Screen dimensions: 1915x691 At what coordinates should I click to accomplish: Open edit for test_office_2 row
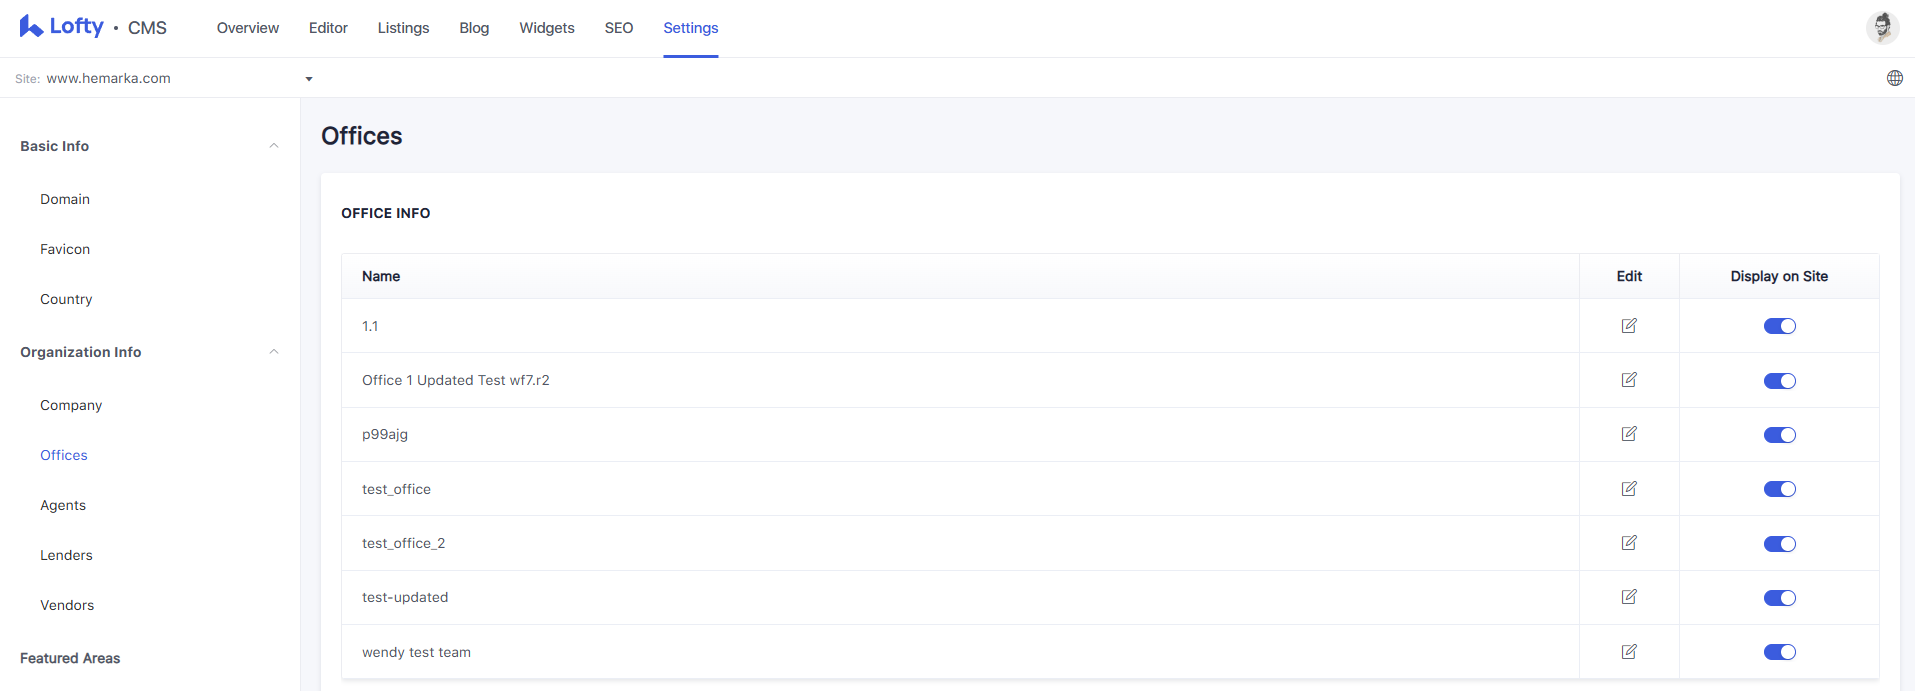click(x=1629, y=543)
